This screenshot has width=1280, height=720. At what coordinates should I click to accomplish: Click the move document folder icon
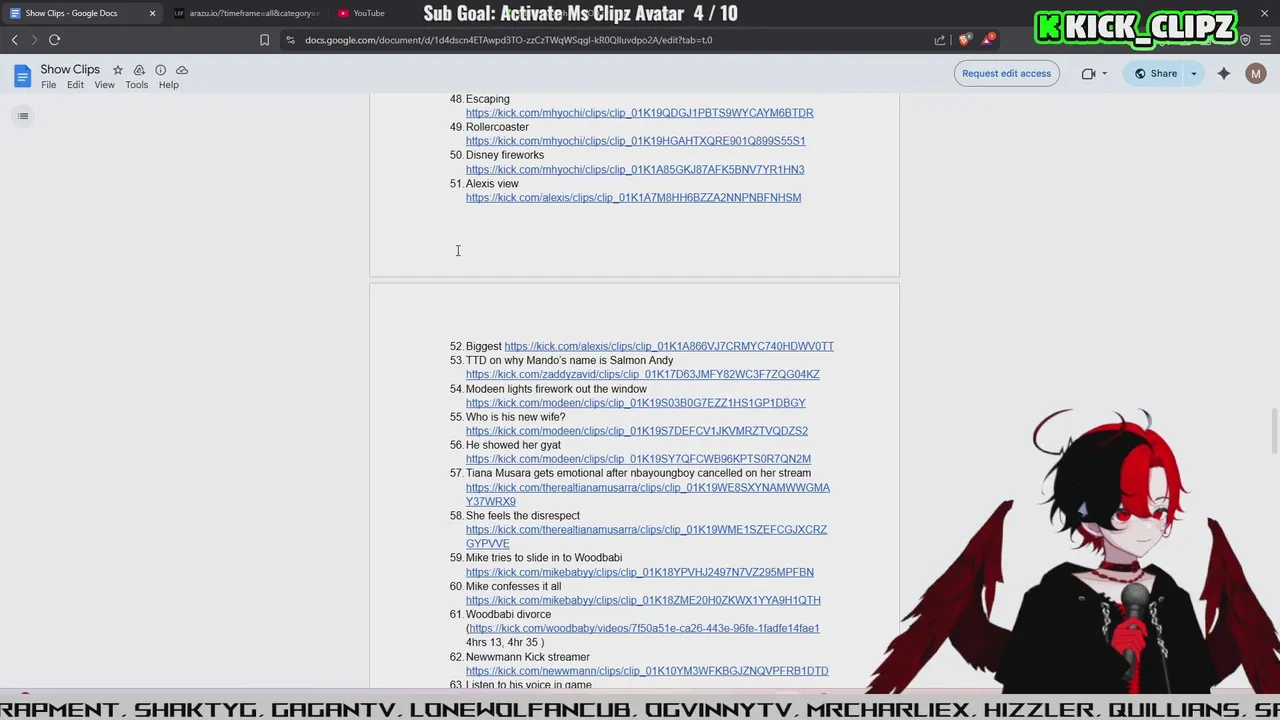pyautogui.click(x=139, y=70)
